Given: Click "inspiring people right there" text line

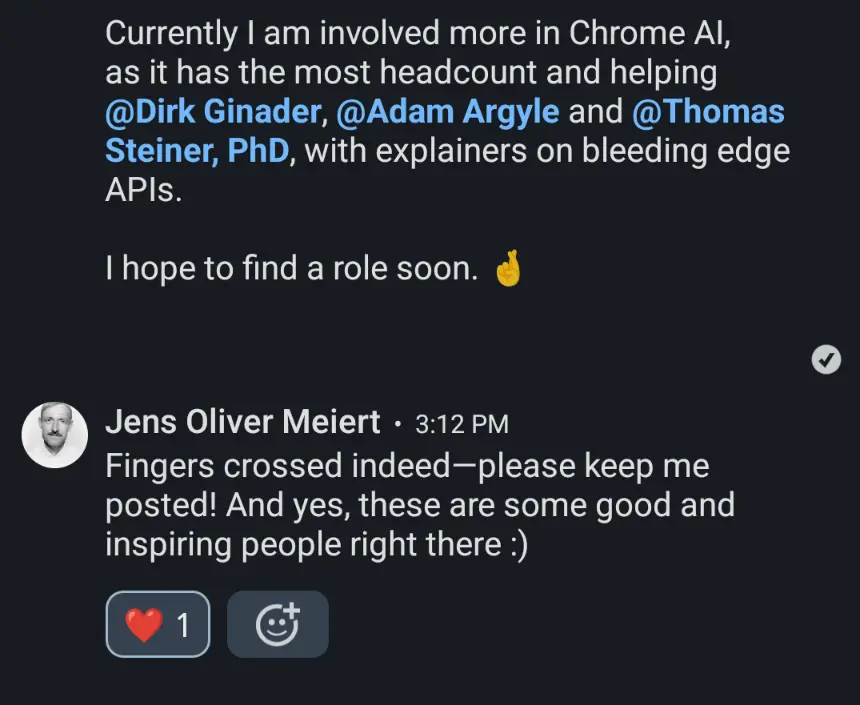Looking at the screenshot, I should pyautogui.click(x=303, y=545).
